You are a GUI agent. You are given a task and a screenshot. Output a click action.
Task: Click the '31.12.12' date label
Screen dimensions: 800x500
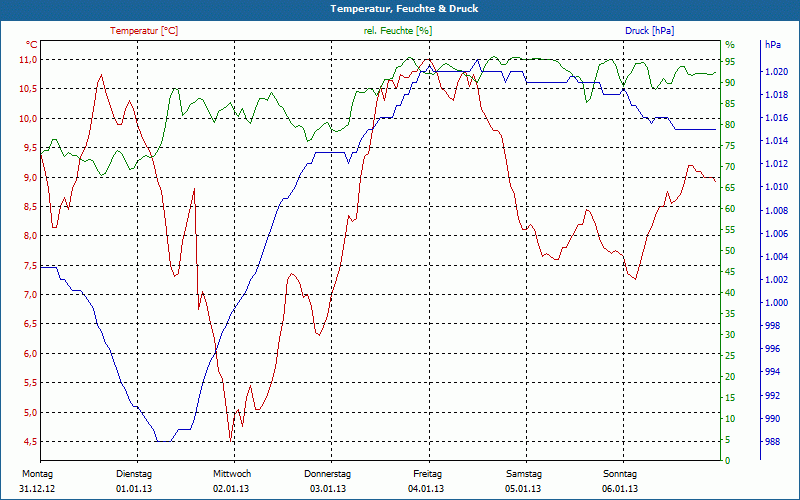coord(37,489)
